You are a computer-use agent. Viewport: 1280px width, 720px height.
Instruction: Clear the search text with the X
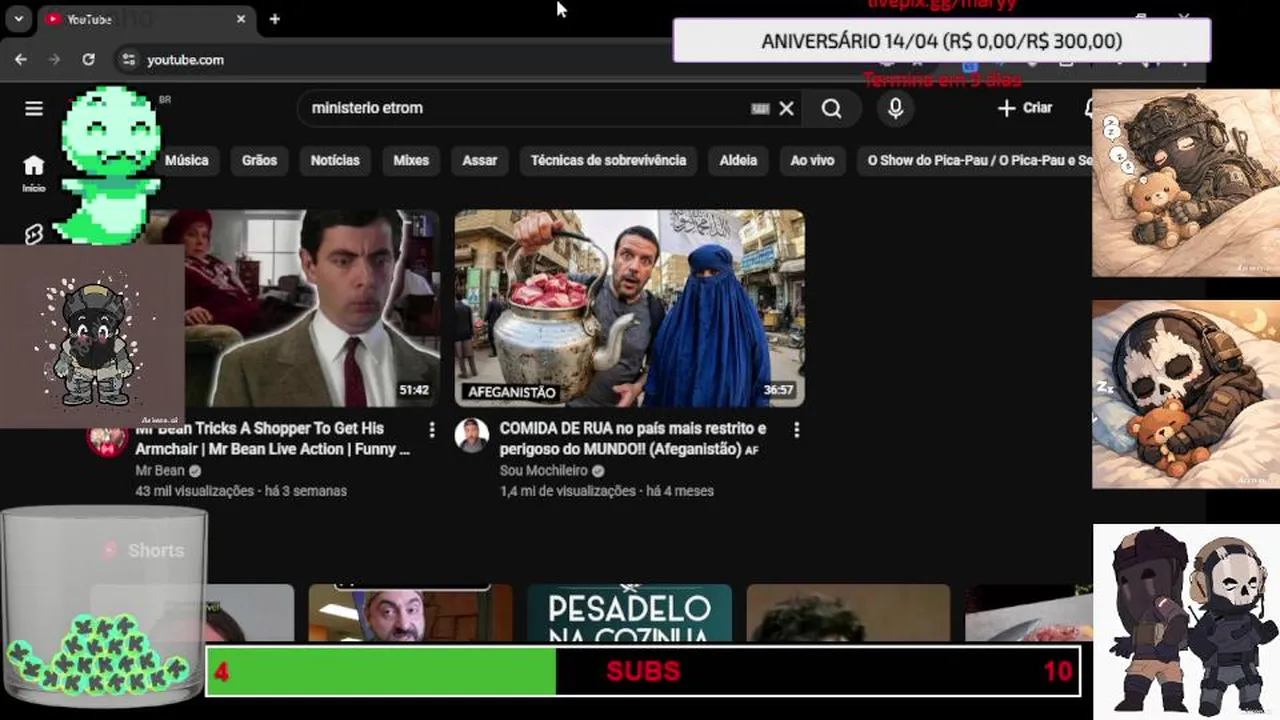pyautogui.click(x=786, y=108)
